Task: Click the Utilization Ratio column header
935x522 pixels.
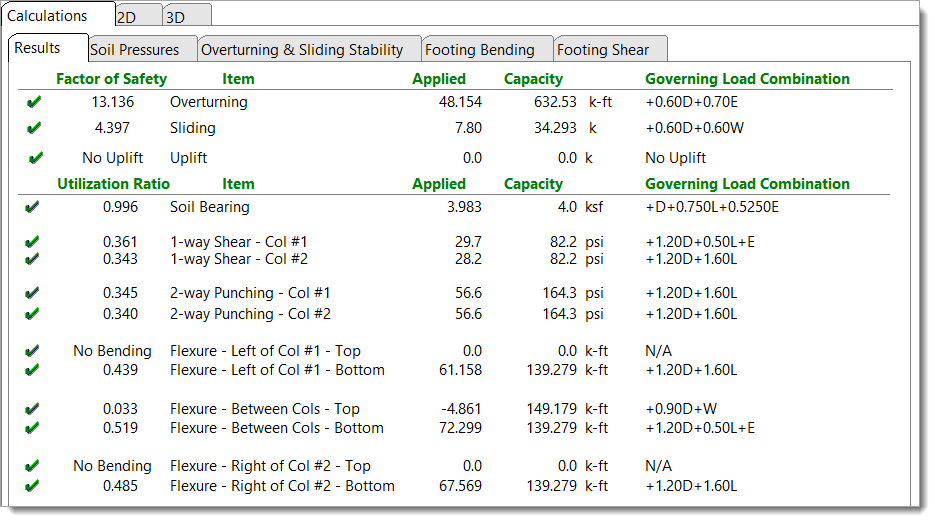Action: pos(113,184)
